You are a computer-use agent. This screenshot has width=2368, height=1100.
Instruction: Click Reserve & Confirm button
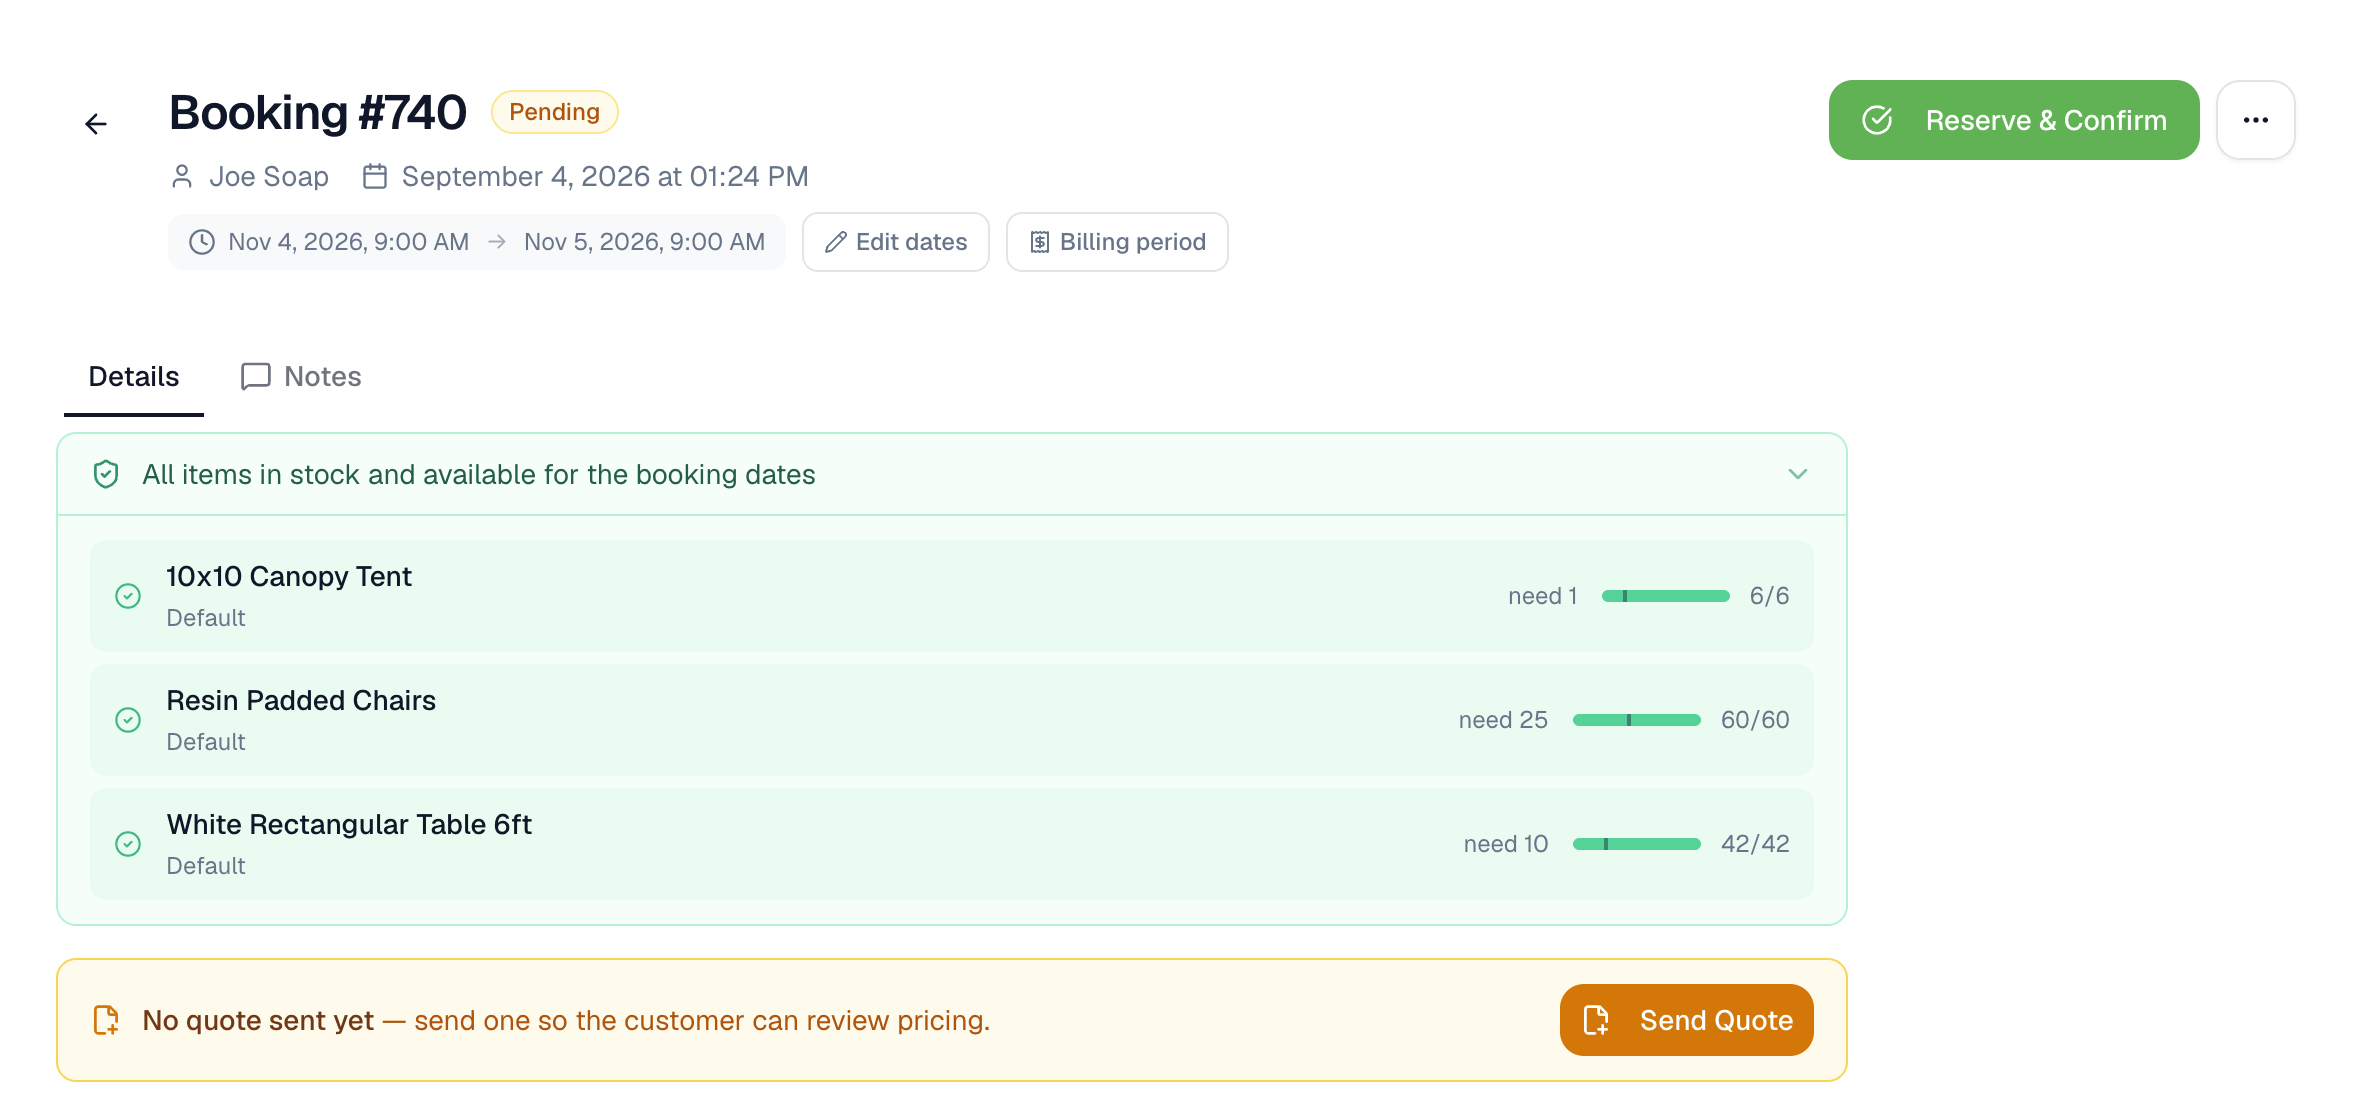pos(2014,120)
